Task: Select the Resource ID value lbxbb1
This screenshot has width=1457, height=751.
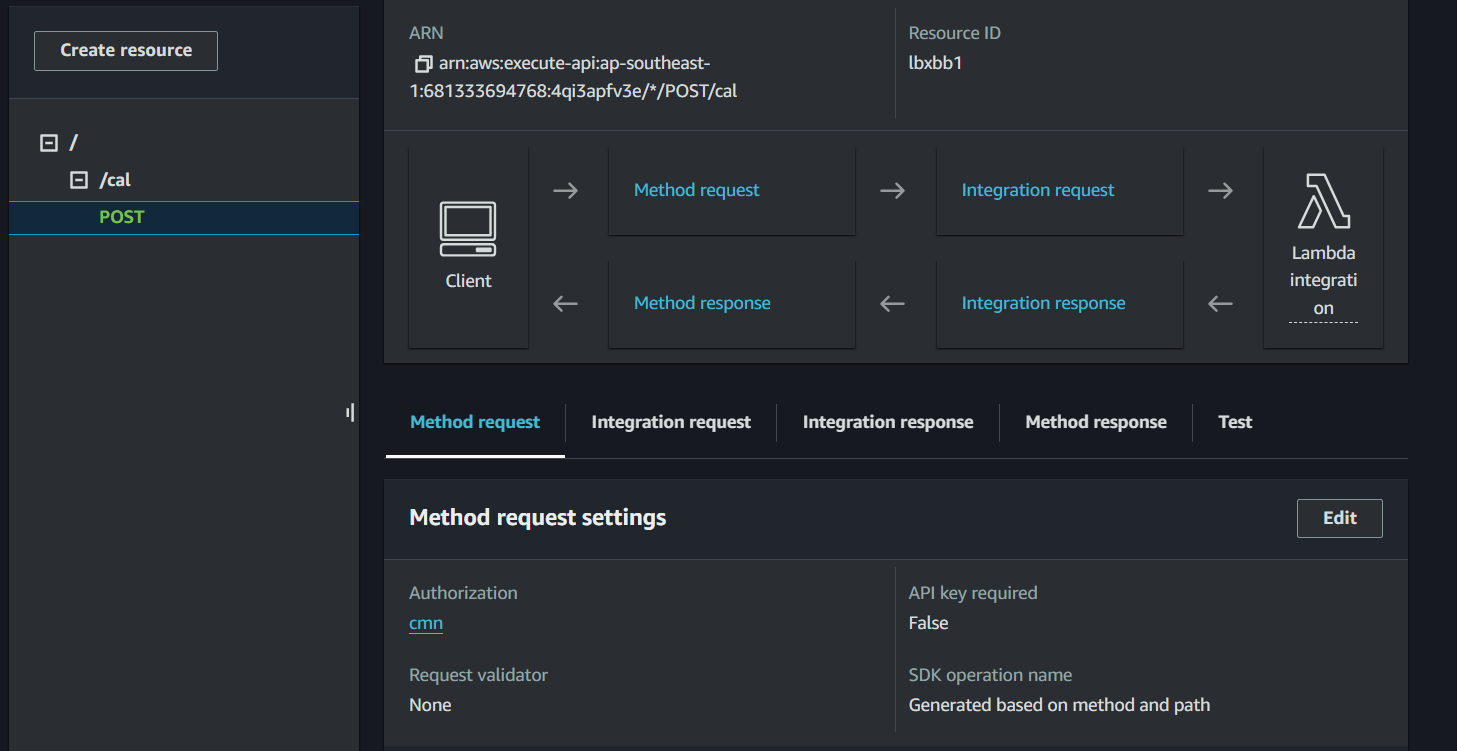Action: click(936, 62)
